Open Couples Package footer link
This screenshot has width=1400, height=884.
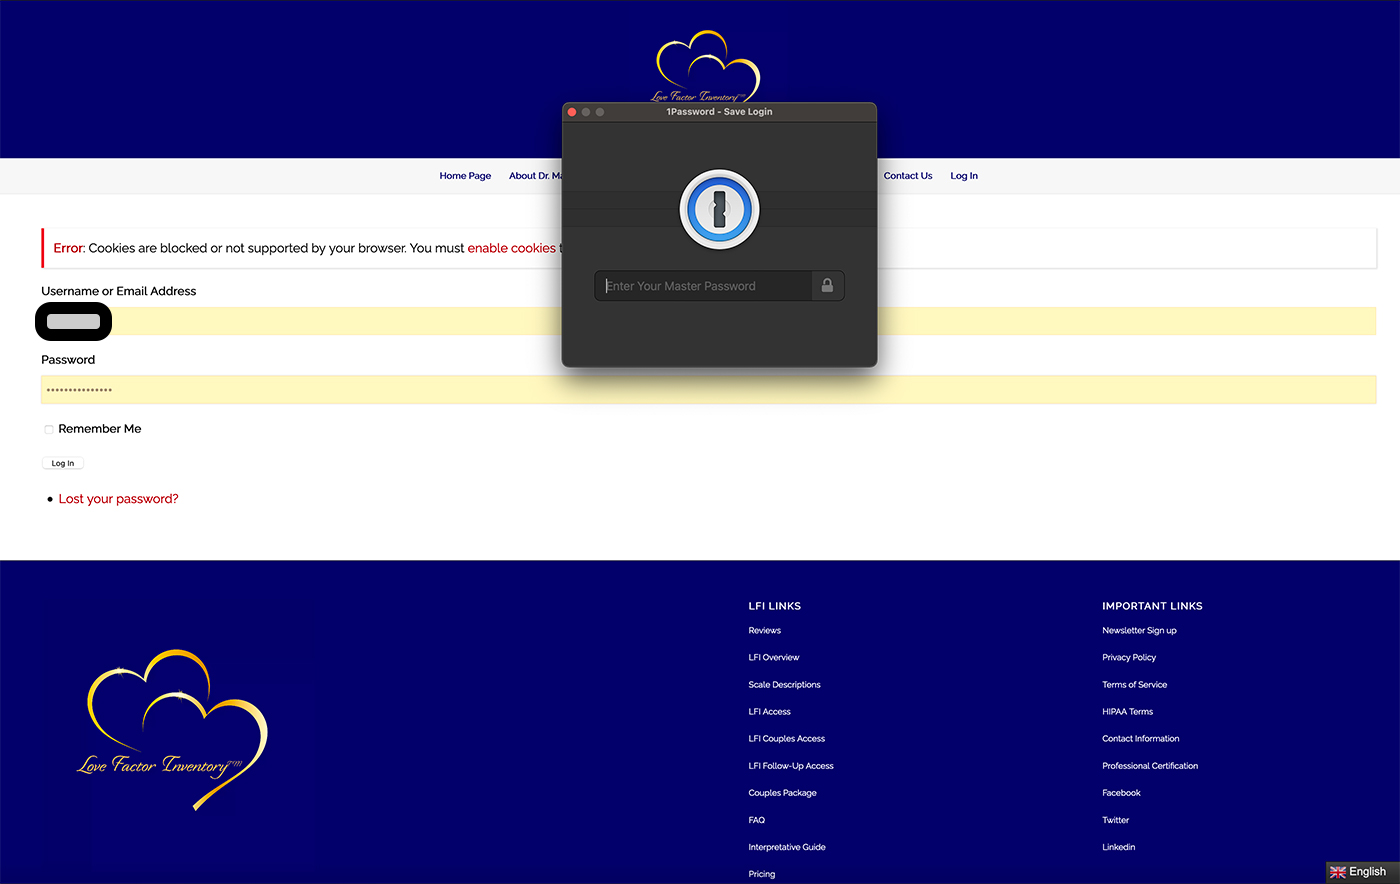point(783,793)
